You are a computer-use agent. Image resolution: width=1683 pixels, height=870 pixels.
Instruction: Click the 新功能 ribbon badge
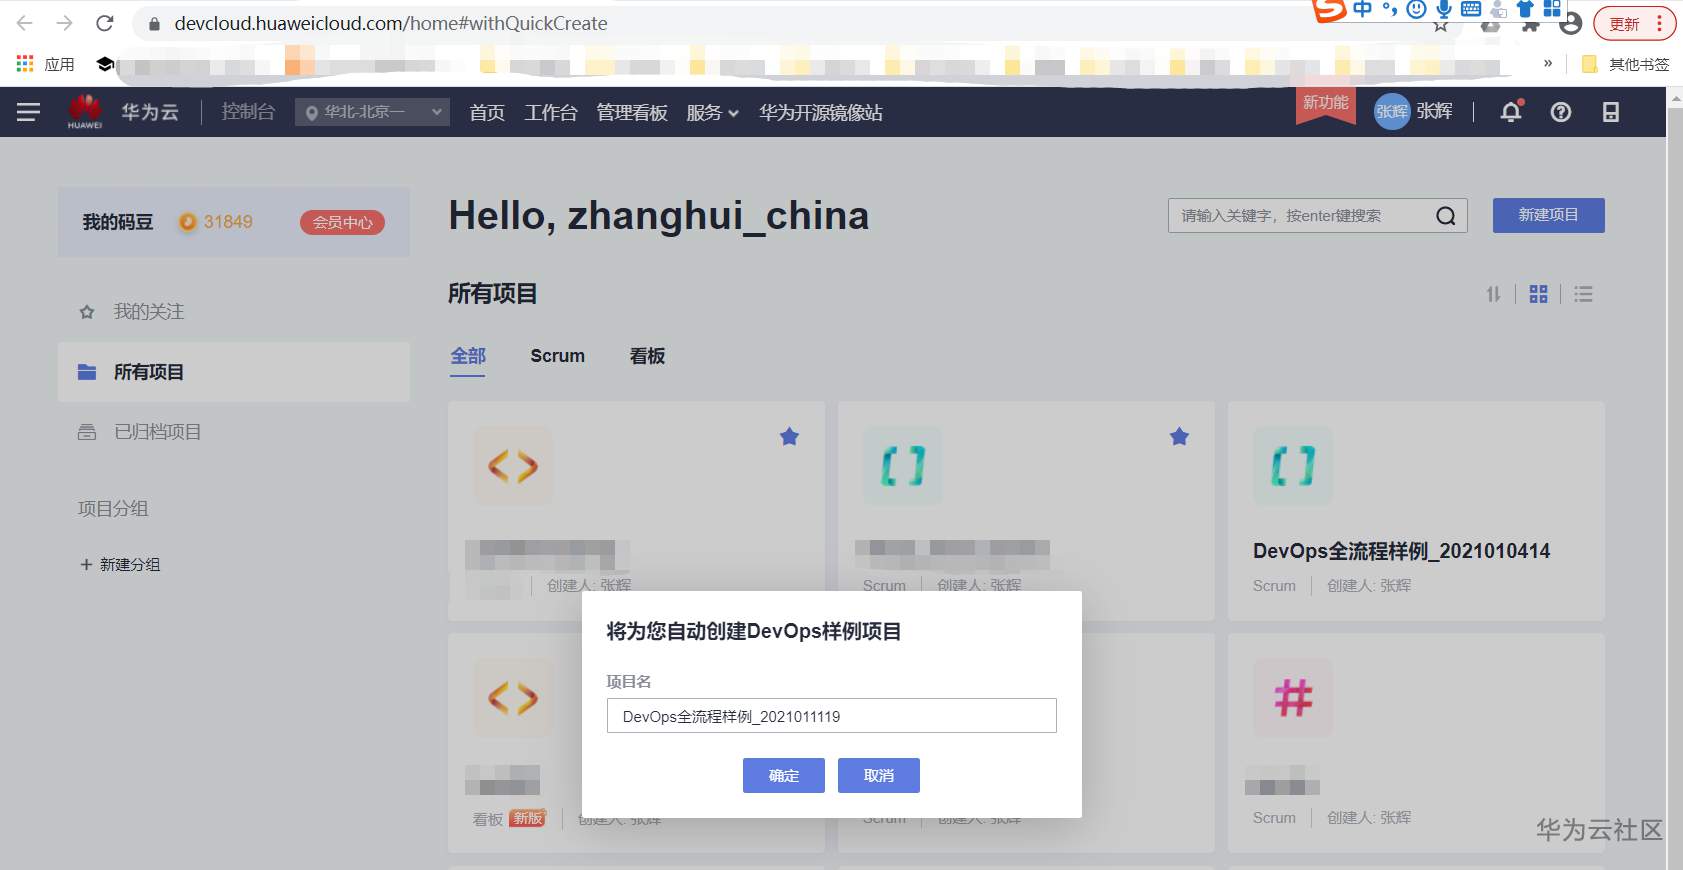[x=1326, y=105]
